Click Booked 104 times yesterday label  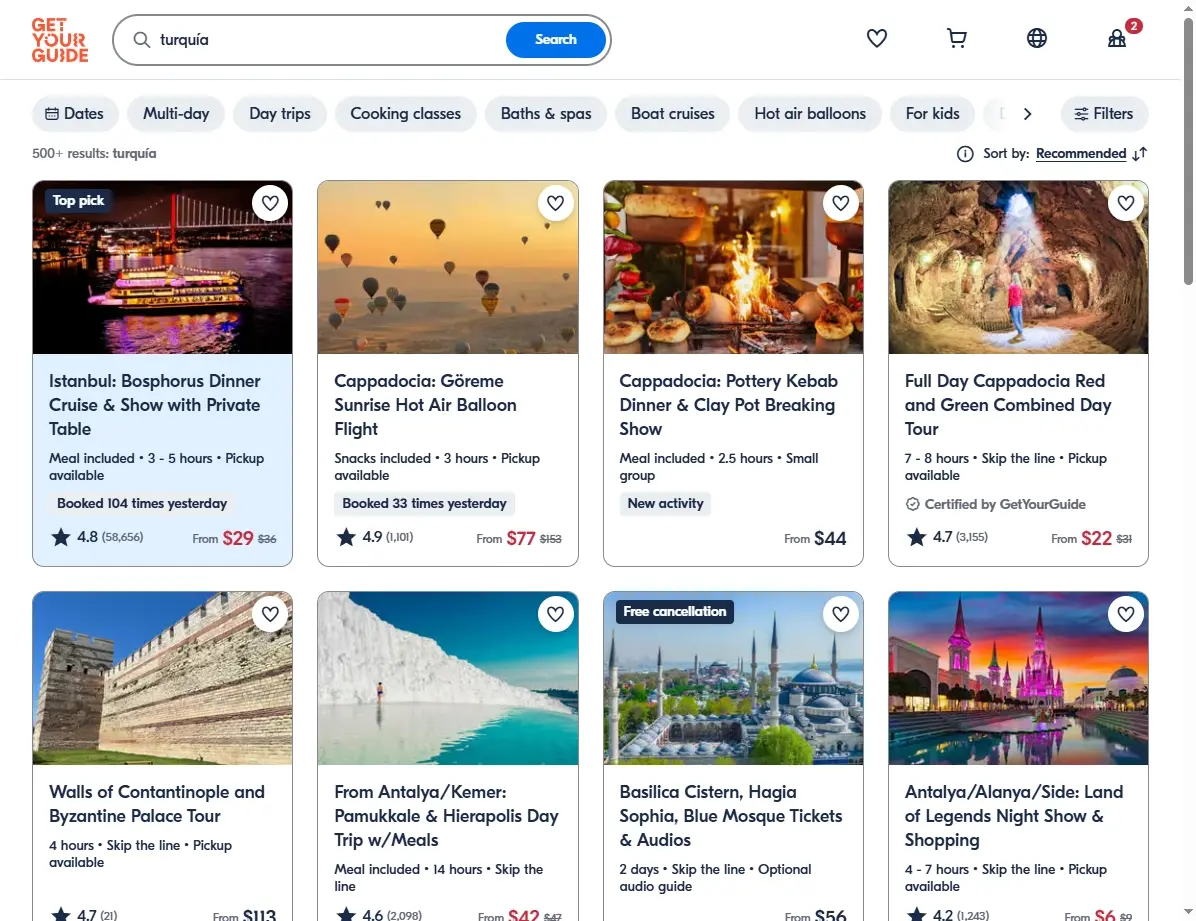[142, 504]
